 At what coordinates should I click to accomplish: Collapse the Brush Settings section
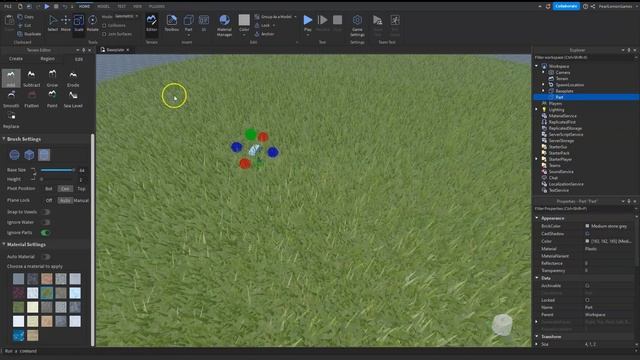tap(4, 139)
